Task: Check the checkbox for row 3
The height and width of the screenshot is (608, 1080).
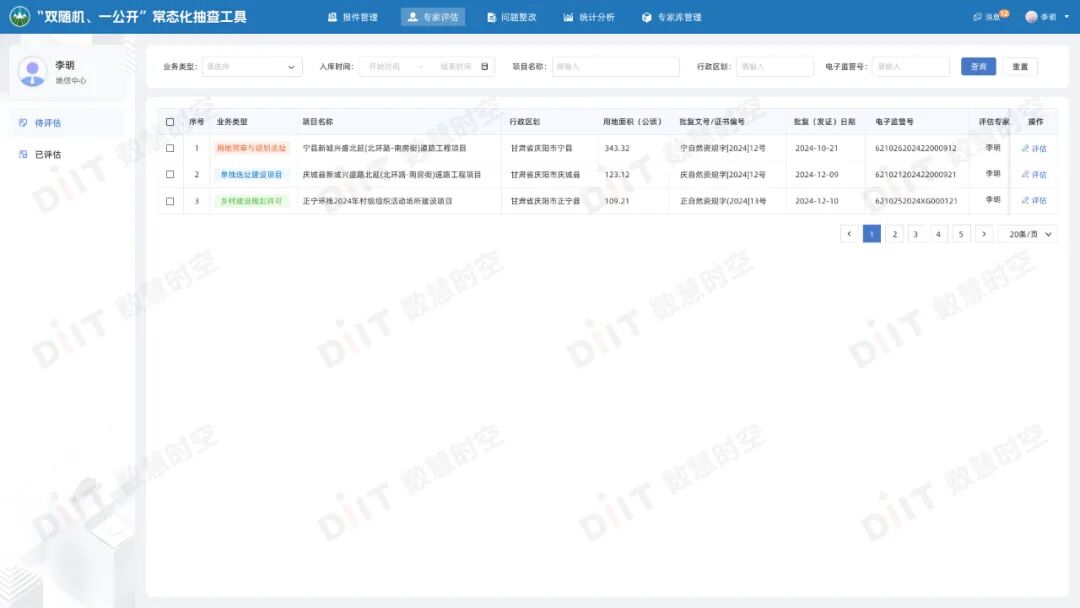Action: 170,201
